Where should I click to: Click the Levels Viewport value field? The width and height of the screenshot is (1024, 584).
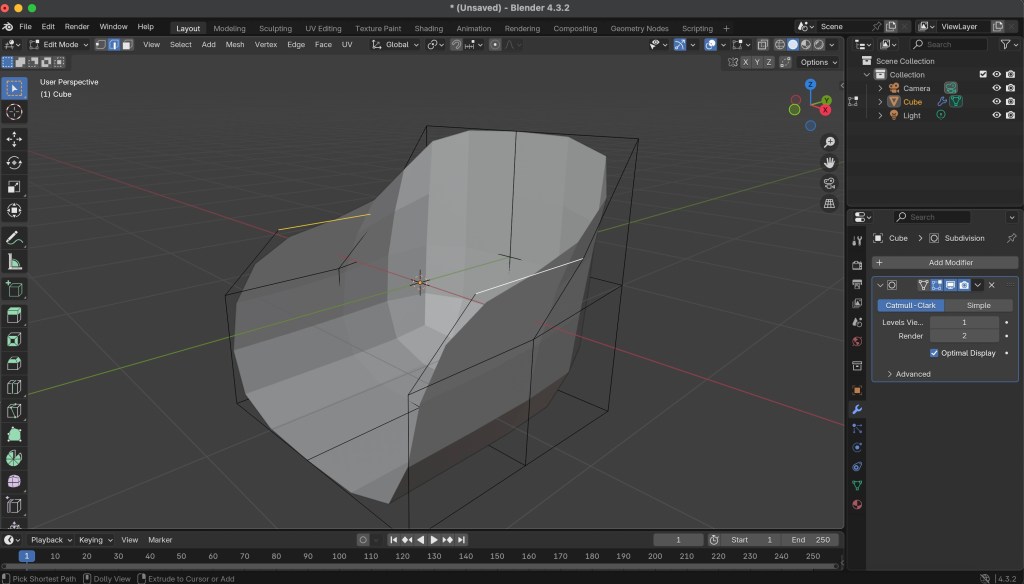pyautogui.click(x=964, y=322)
